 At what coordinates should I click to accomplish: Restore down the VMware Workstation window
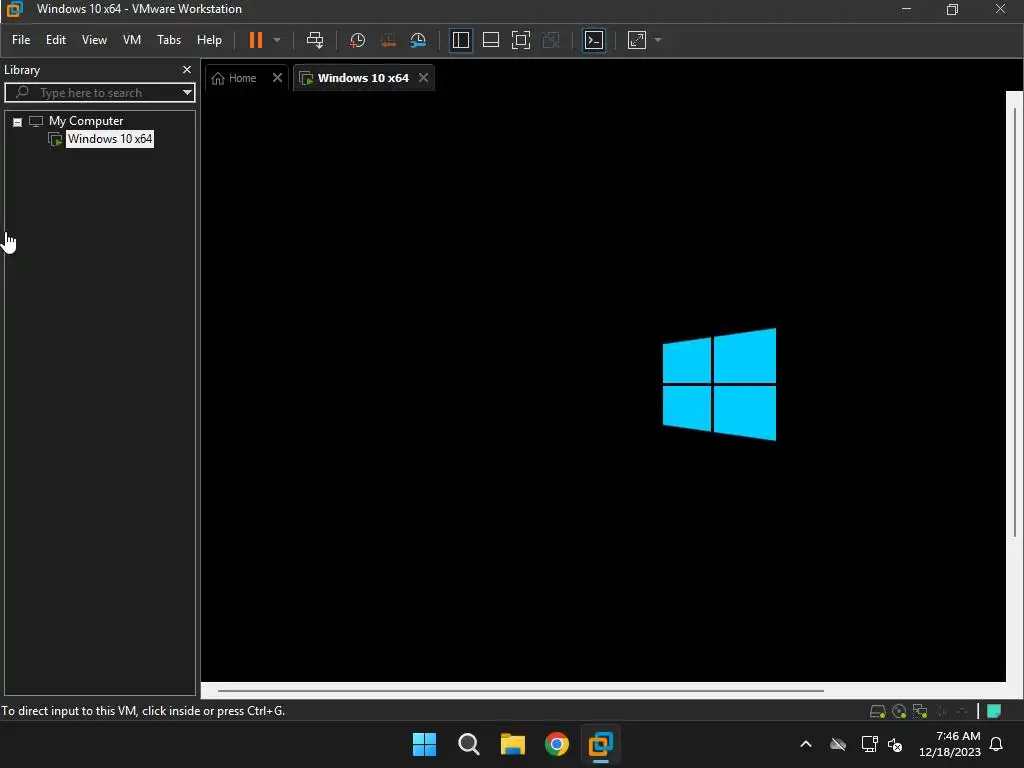point(953,9)
